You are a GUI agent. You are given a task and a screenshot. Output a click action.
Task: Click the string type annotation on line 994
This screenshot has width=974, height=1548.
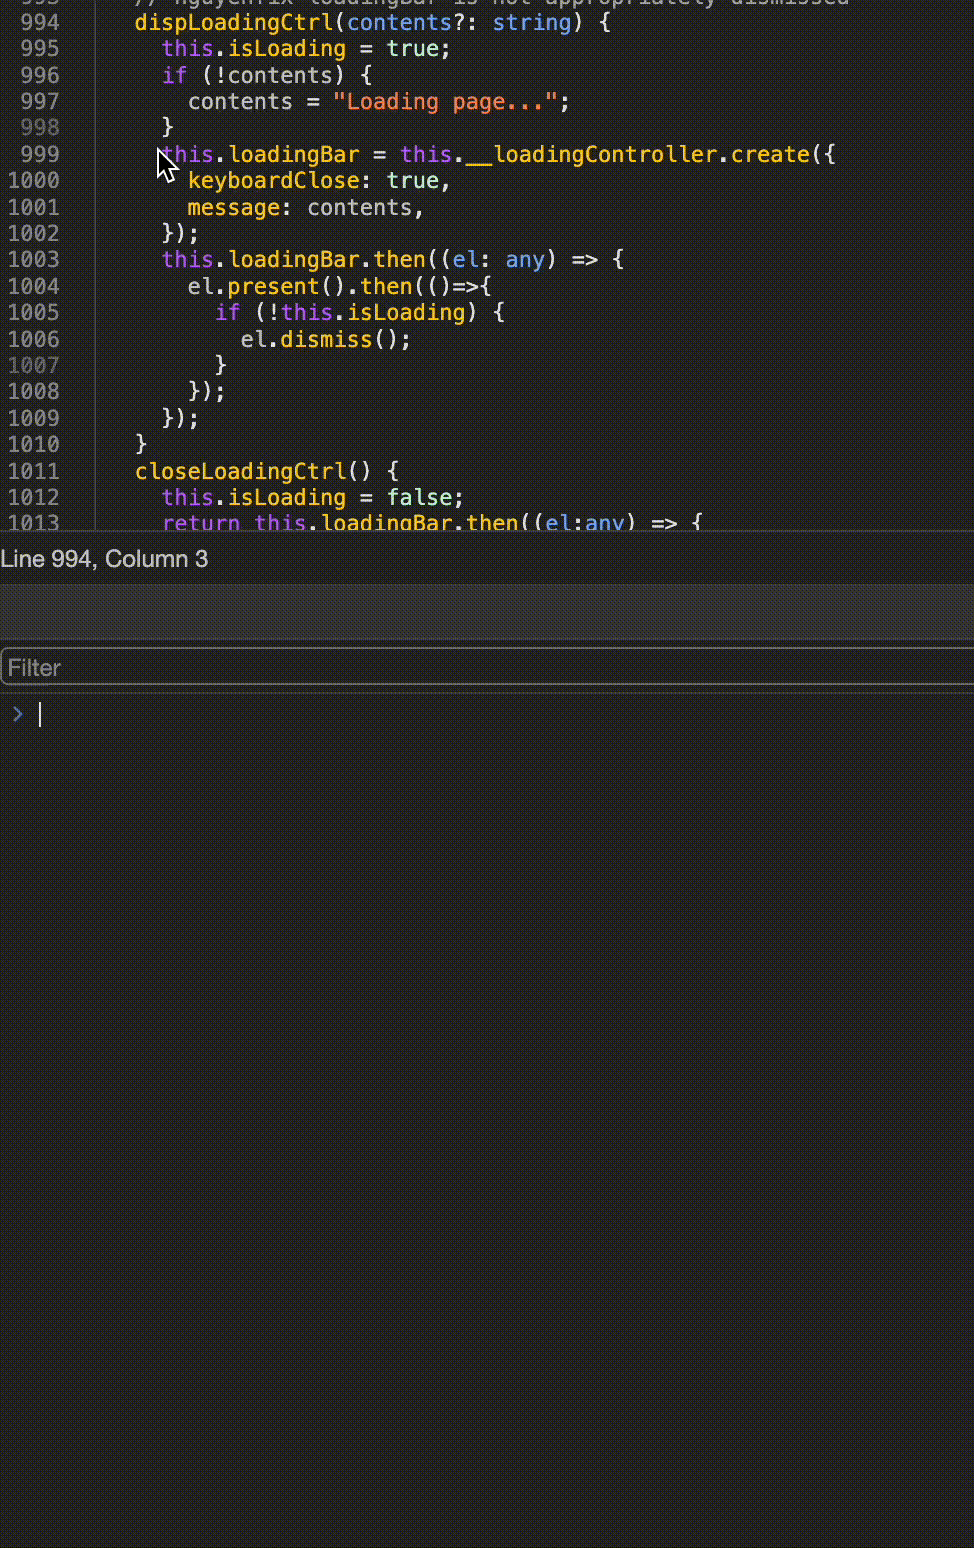click(531, 22)
